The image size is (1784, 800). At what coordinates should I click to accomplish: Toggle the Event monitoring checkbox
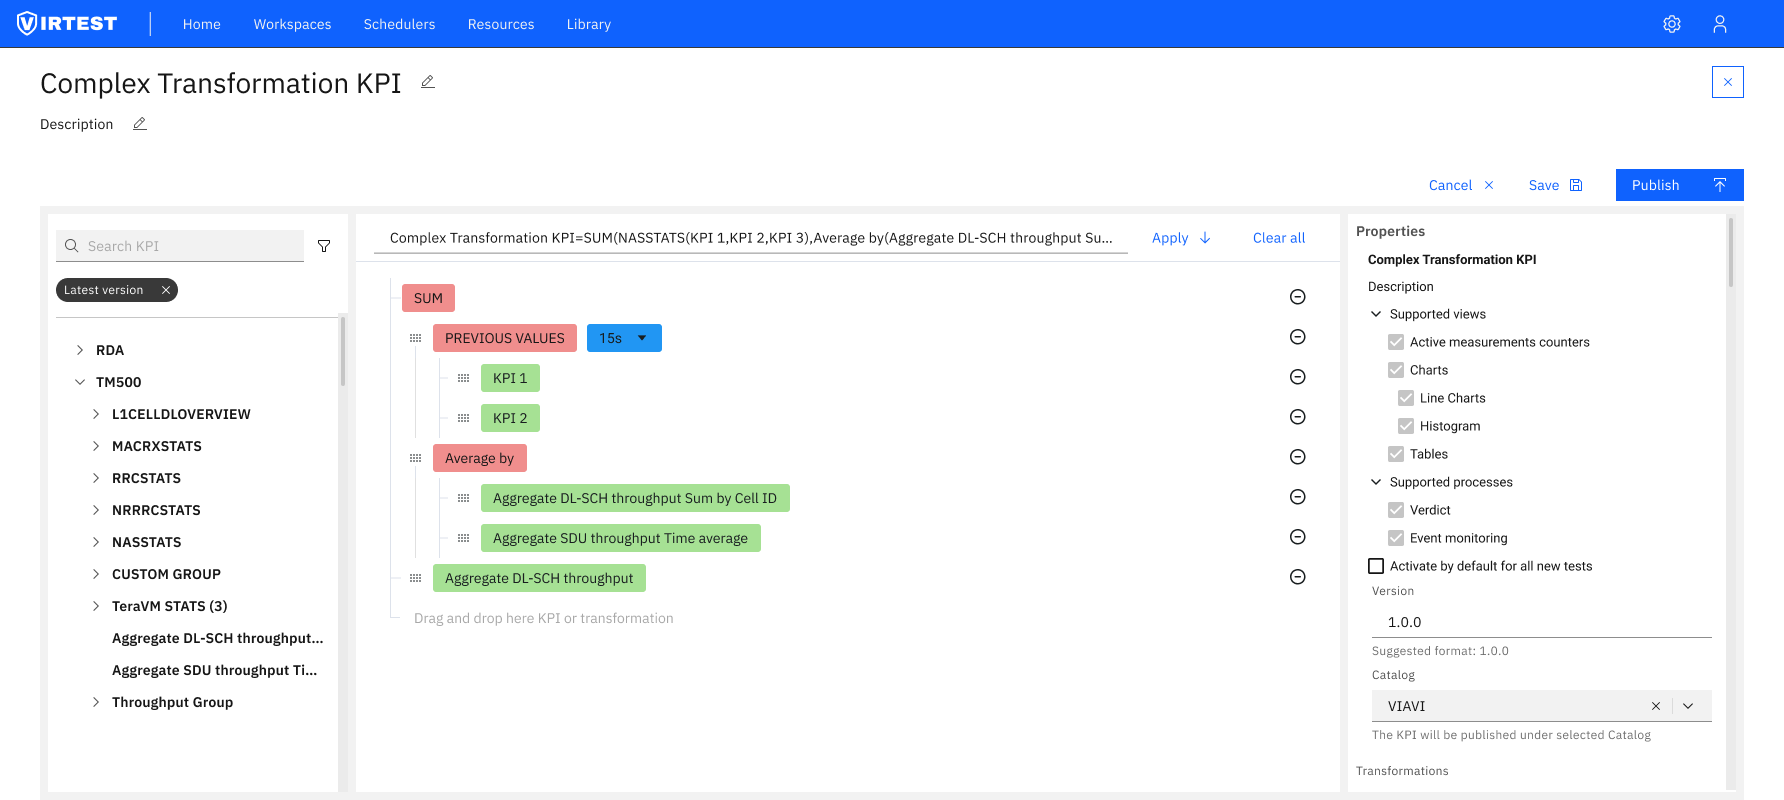click(x=1396, y=538)
